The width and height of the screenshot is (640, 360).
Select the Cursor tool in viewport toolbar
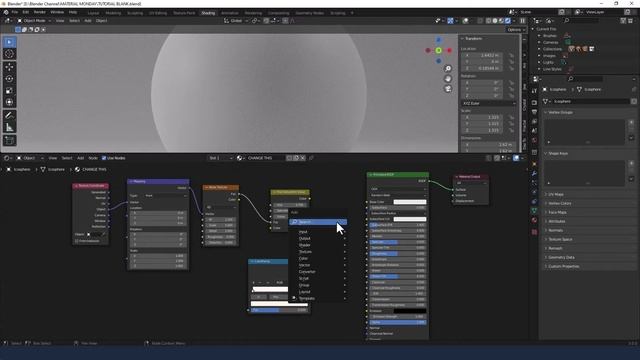(10, 54)
